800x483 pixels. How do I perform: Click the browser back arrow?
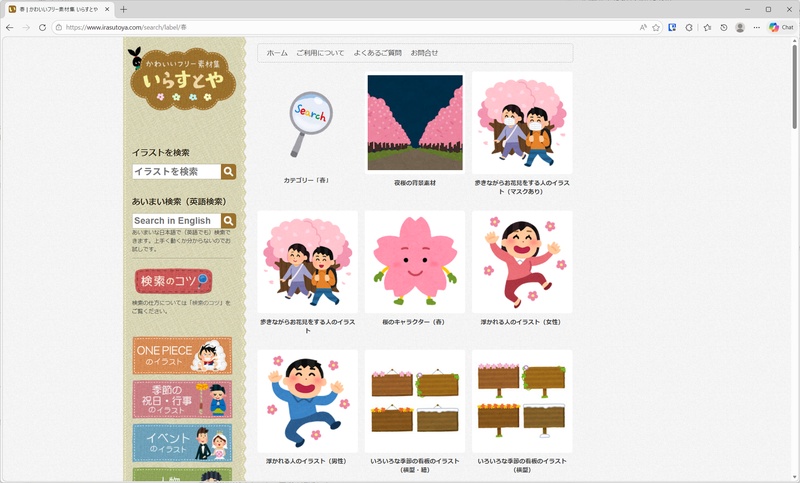(x=10, y=27)
